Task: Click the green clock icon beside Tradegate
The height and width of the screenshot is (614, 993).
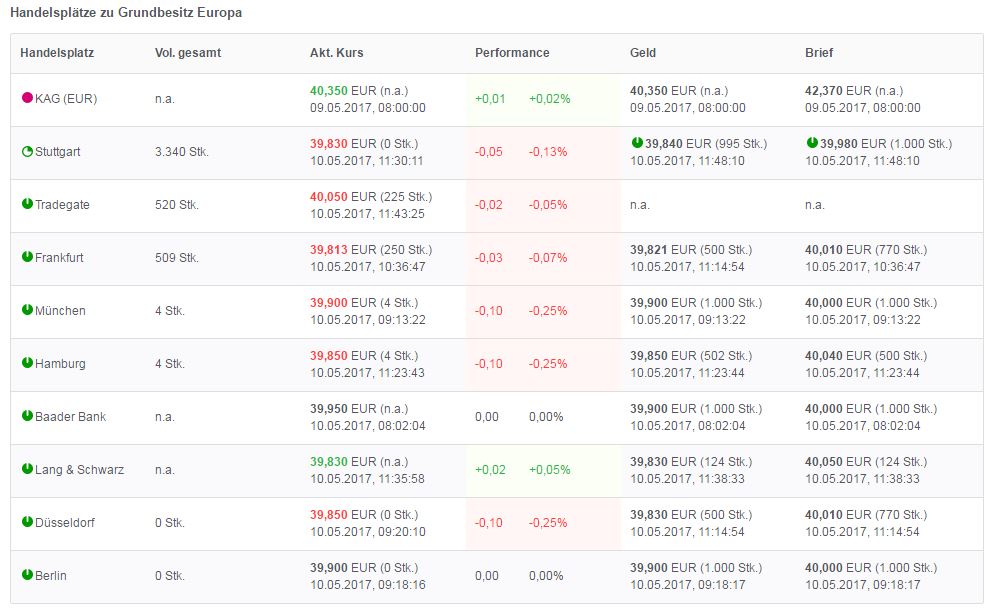Action: coord(27,204)
